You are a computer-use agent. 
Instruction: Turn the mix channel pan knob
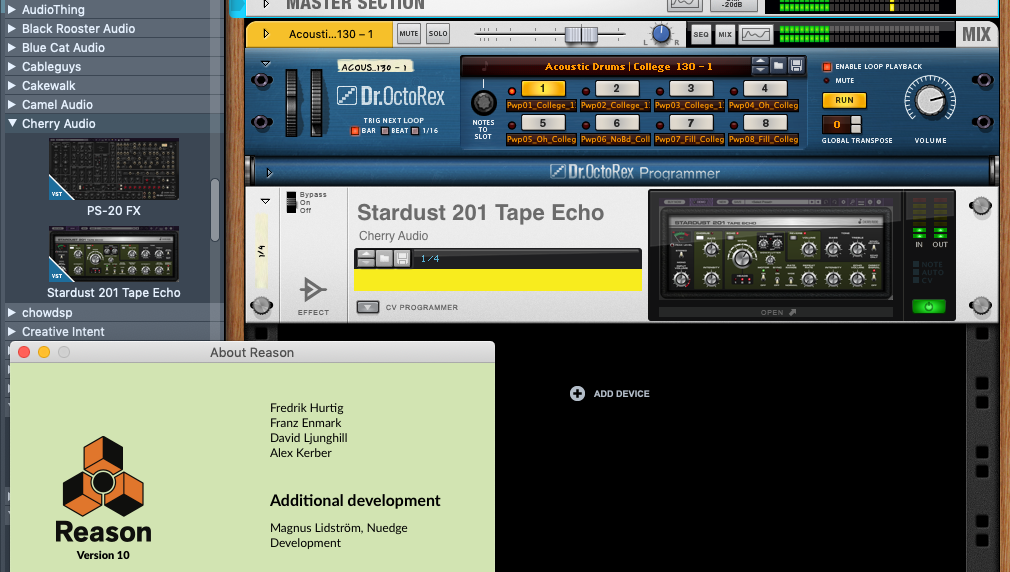click(x=661, y=34)
